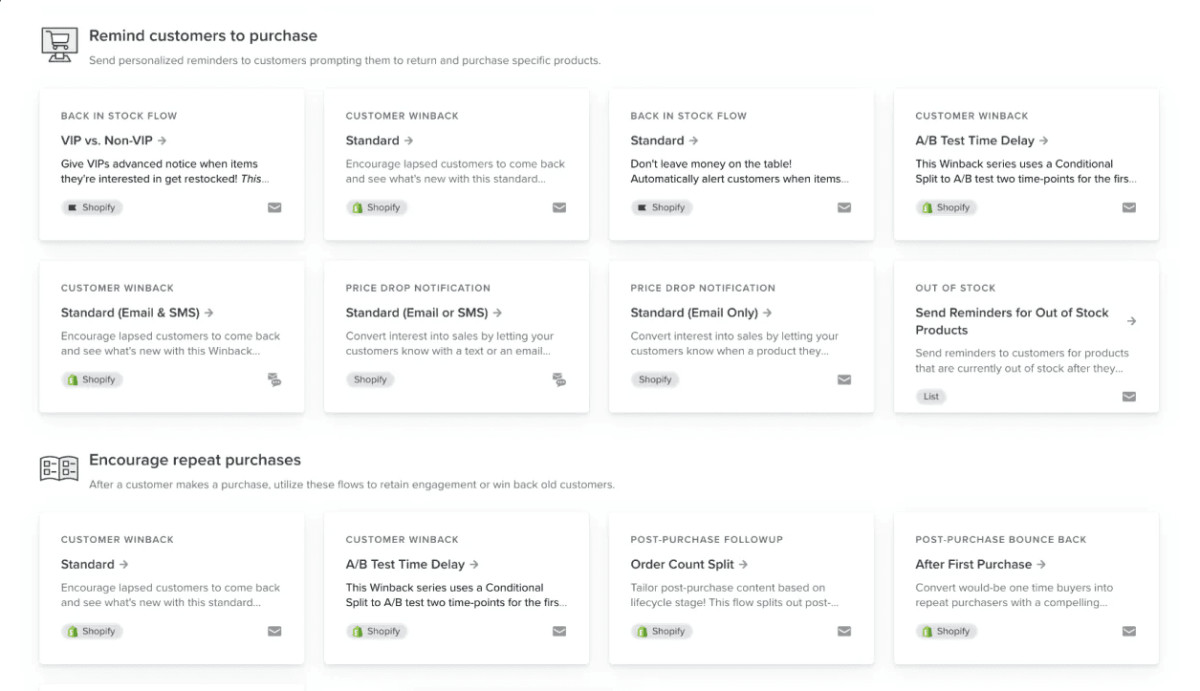Click the email icon on After First Purchase card
The height and width of the screenshot is (691, 1200).
click(x=1129, y=632)
